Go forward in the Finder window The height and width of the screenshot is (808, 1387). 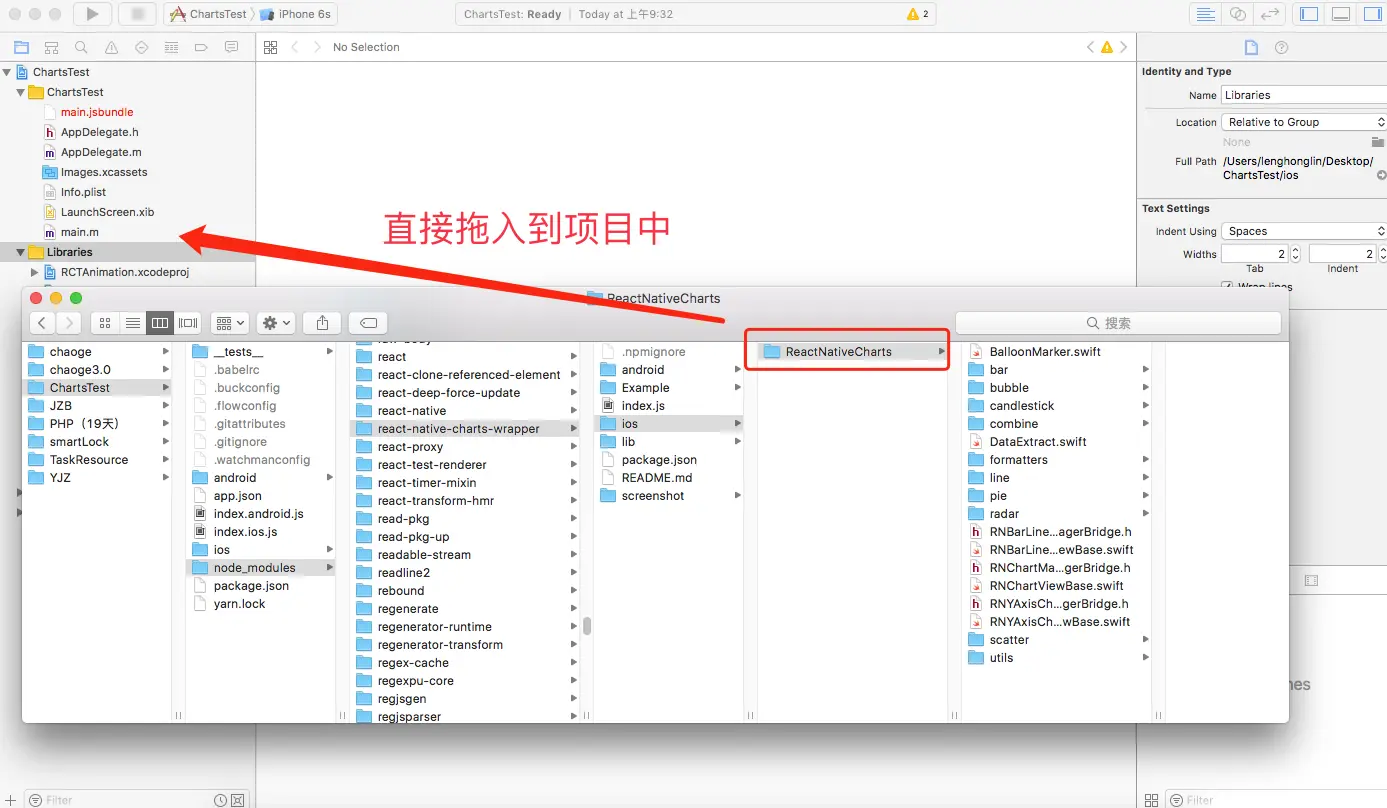click(68, 323)
